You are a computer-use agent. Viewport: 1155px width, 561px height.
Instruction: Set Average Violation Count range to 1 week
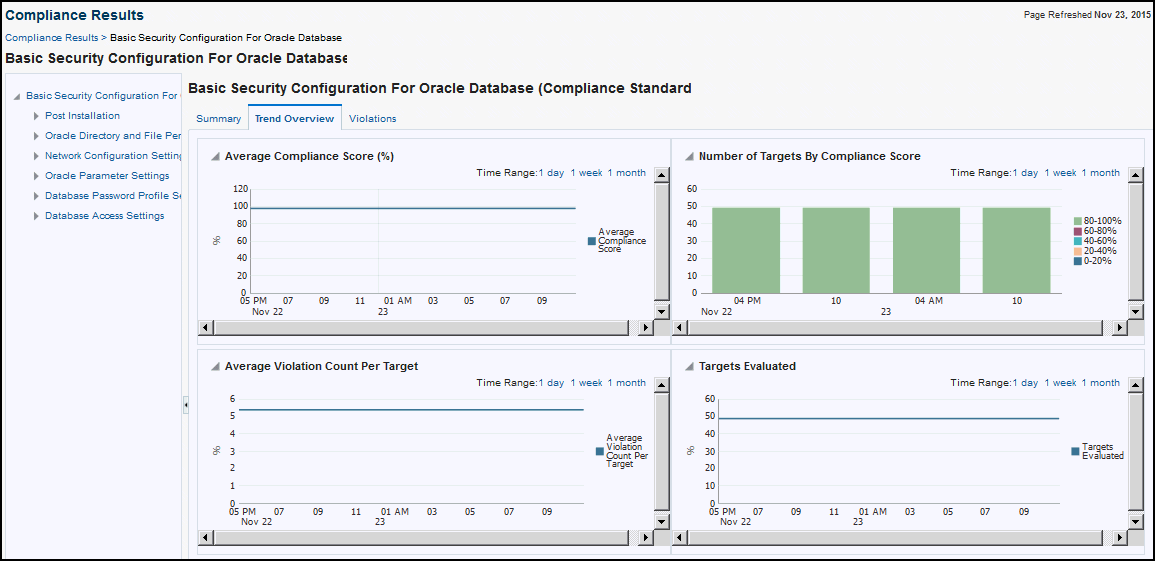click(x=586, y=383)
